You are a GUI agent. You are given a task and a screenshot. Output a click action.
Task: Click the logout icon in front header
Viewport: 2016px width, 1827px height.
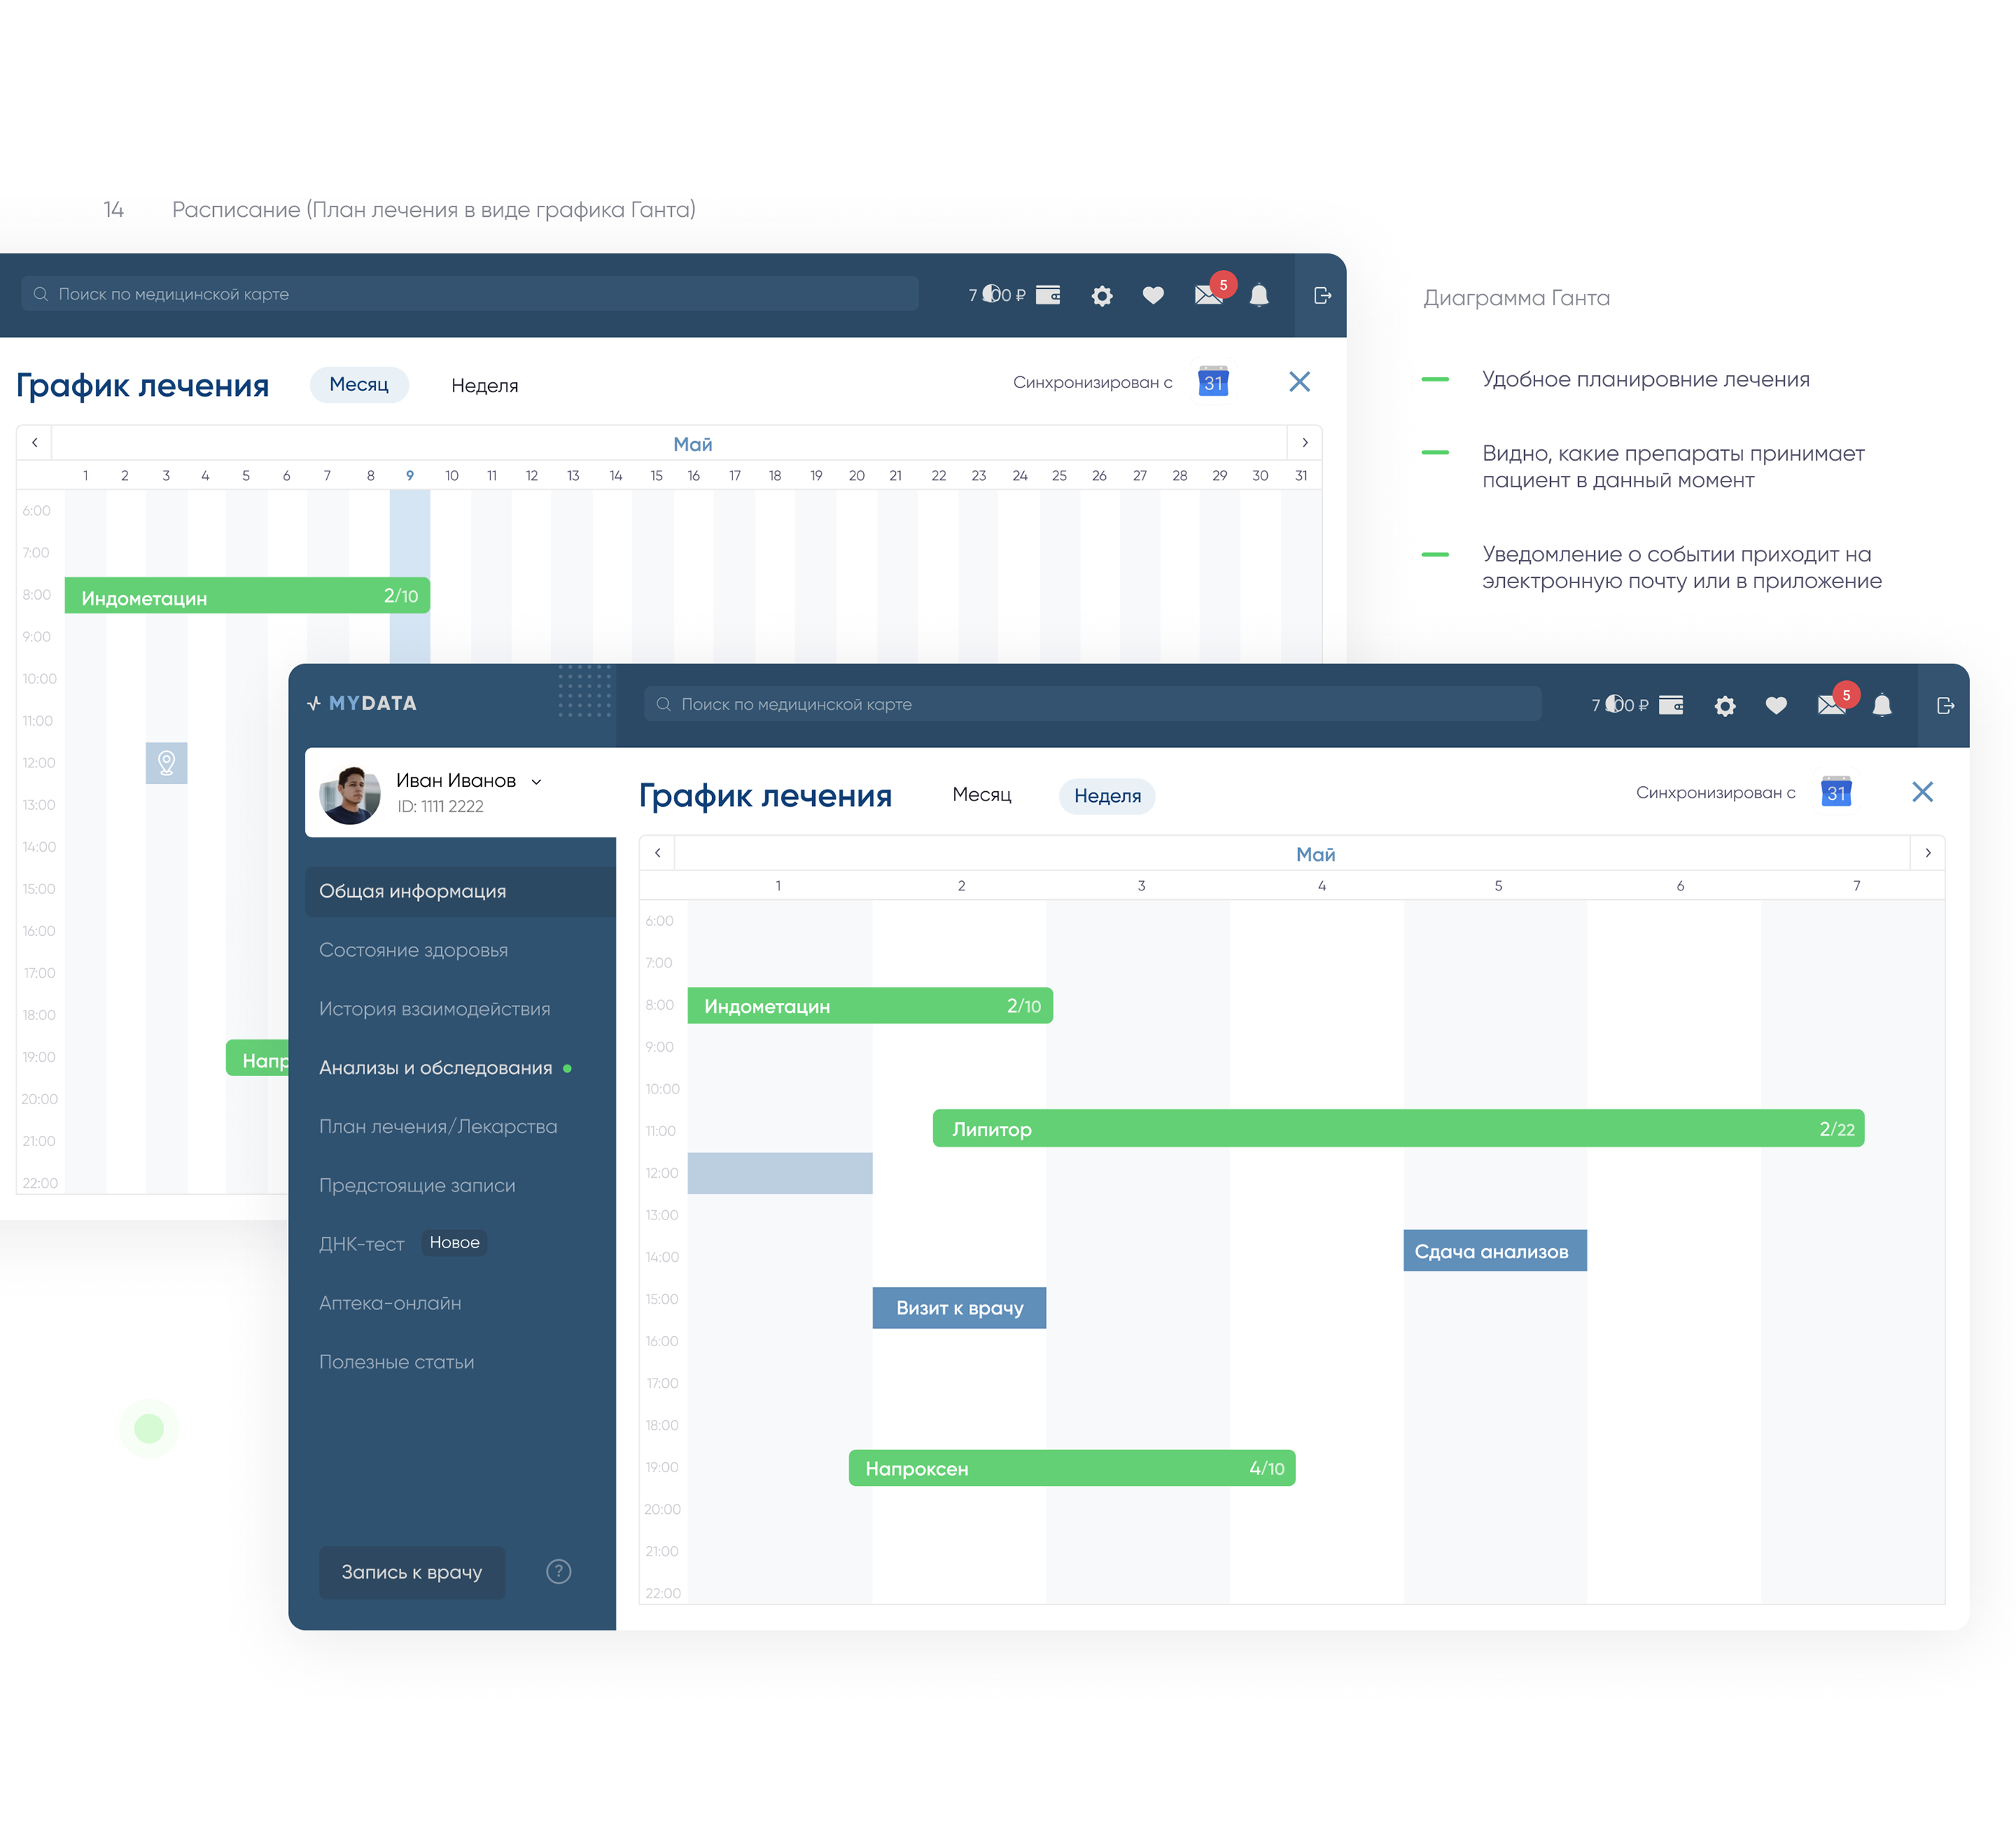[1944, 706]
